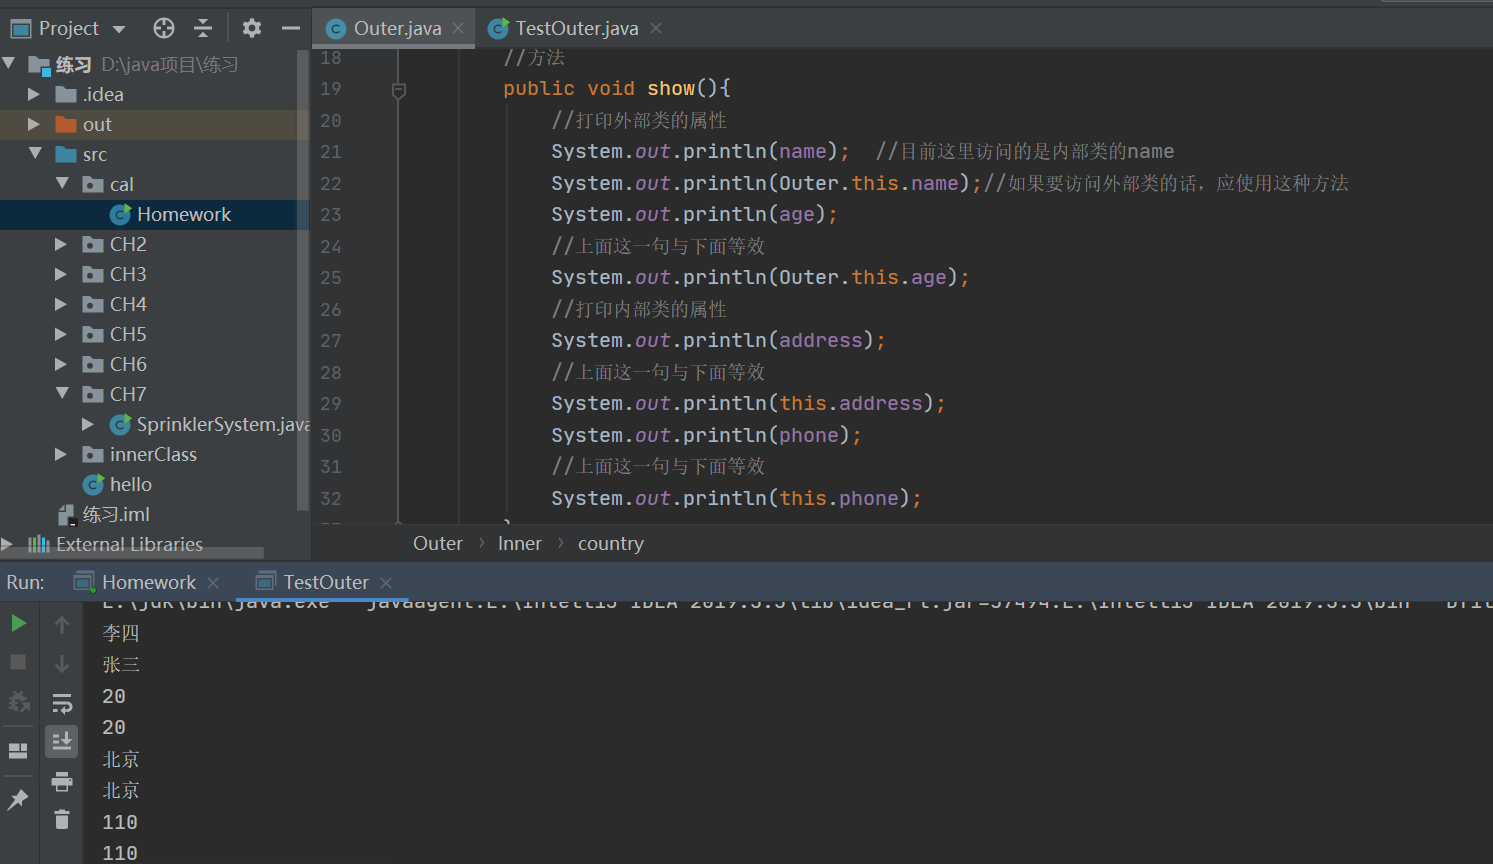Close the Homework run tab

coord(213,582)
